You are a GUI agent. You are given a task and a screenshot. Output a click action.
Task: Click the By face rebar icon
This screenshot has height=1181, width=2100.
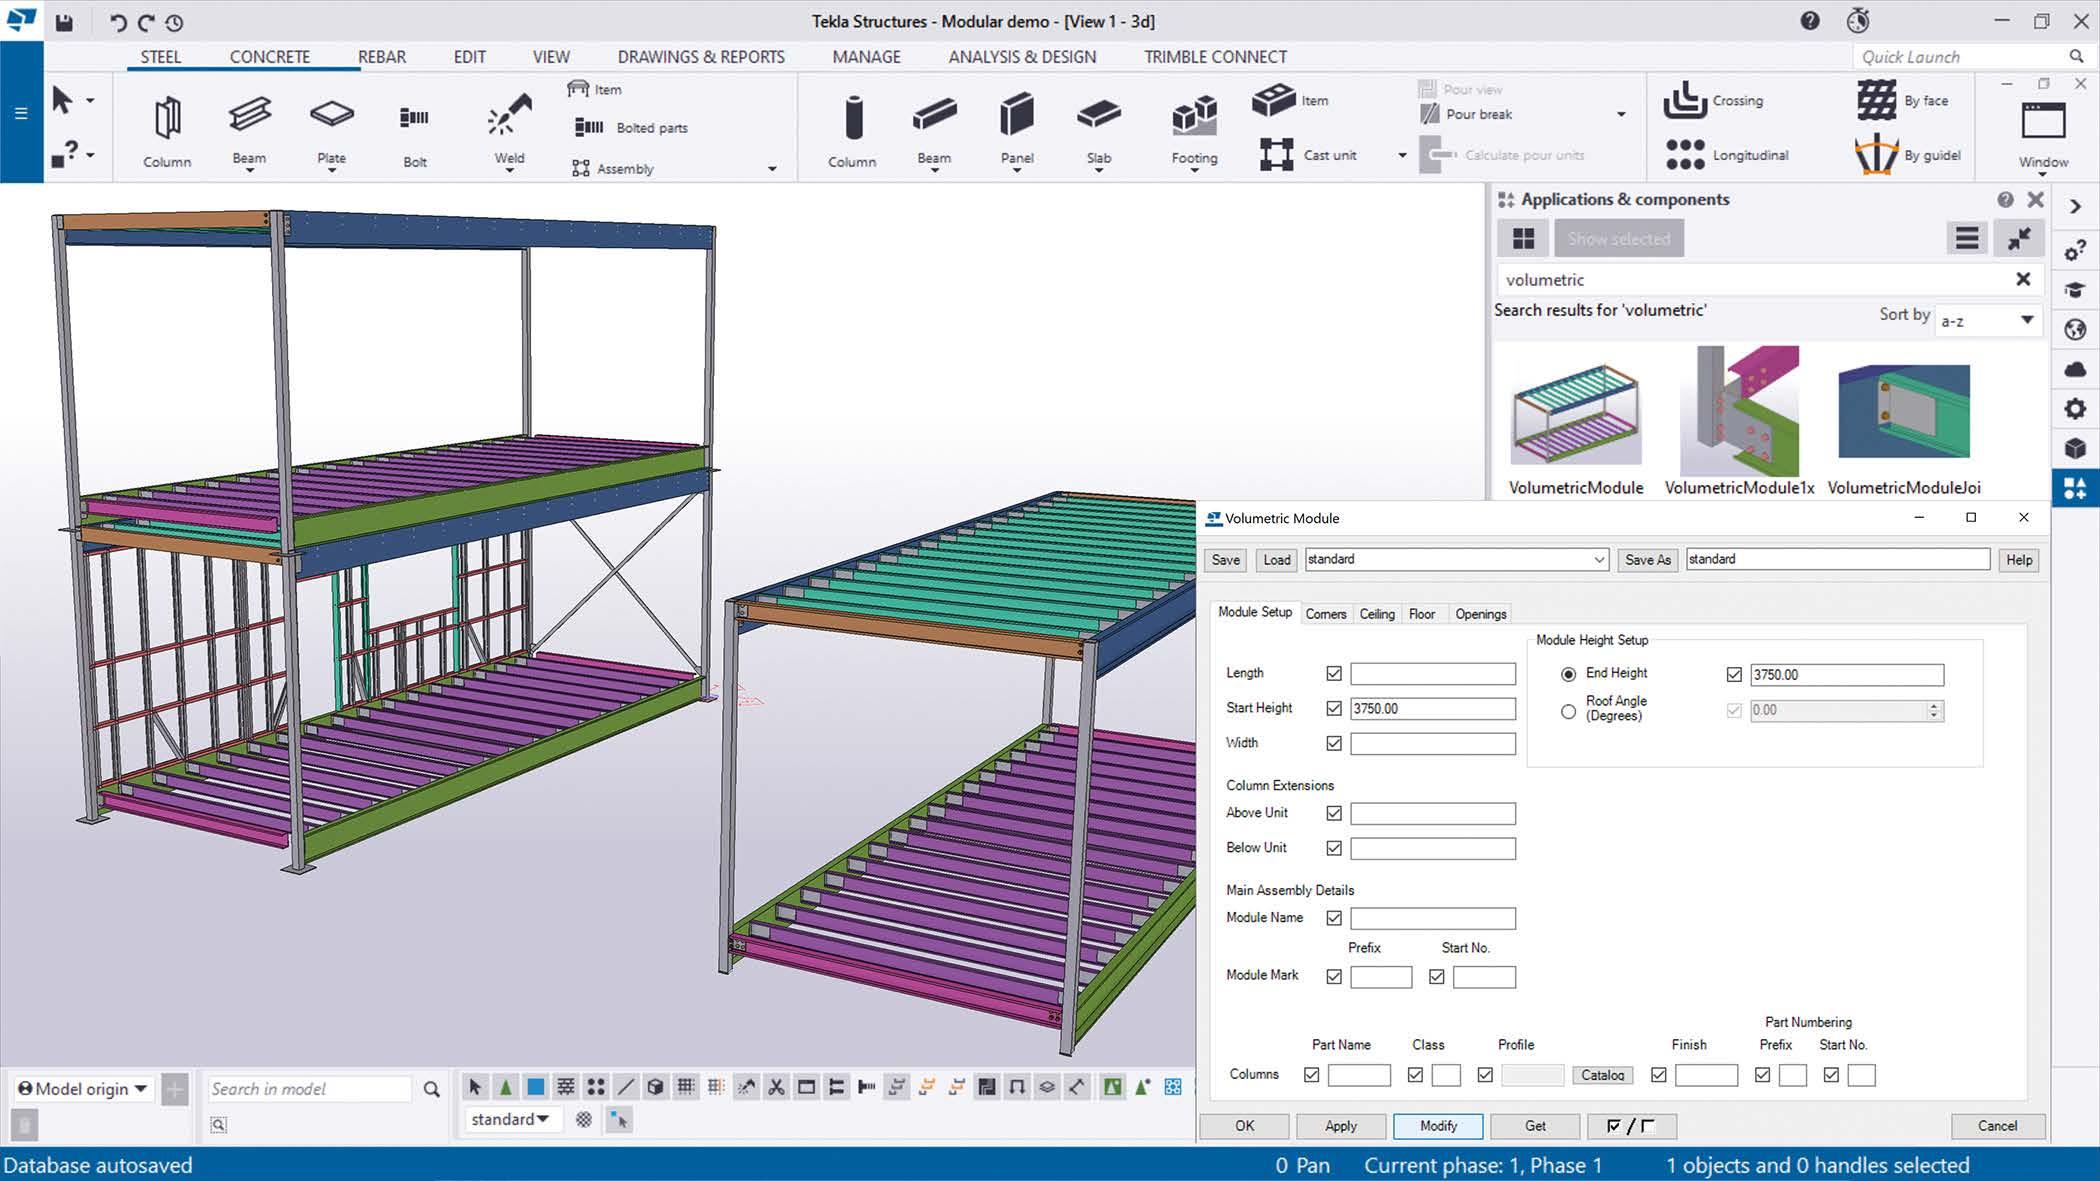1876,100
